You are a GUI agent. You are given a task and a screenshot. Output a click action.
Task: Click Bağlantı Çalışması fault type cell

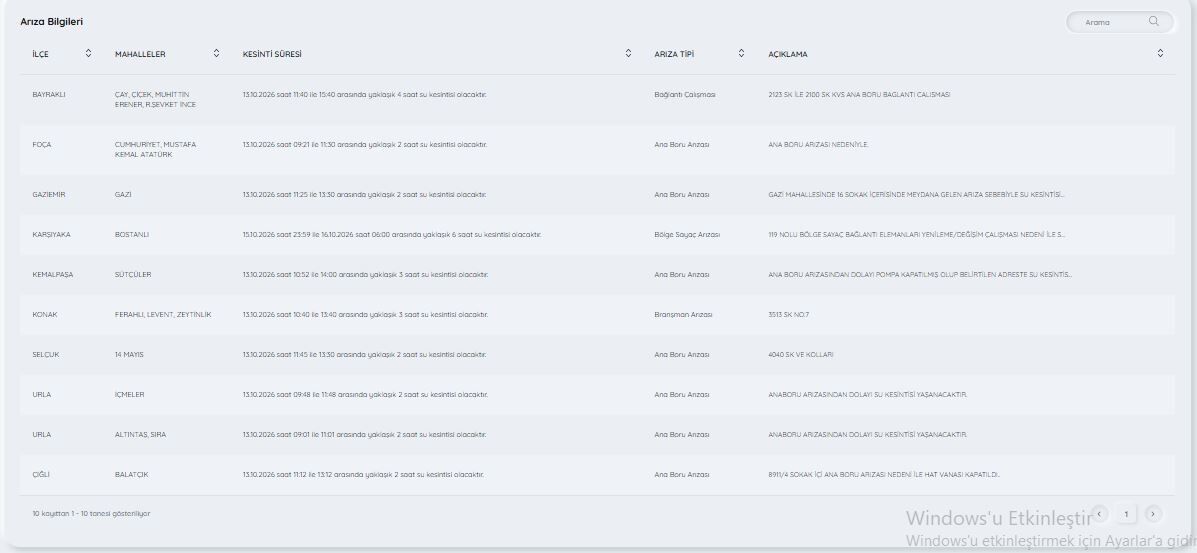(x=685, y=95)
